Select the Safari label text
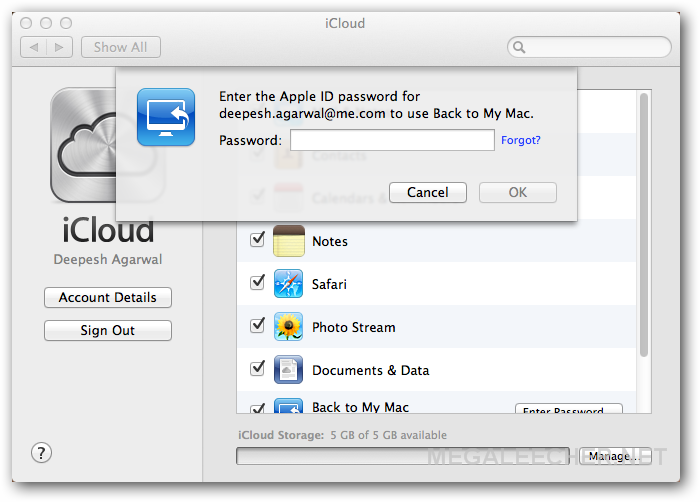700x502 pixels. point(329,284)
